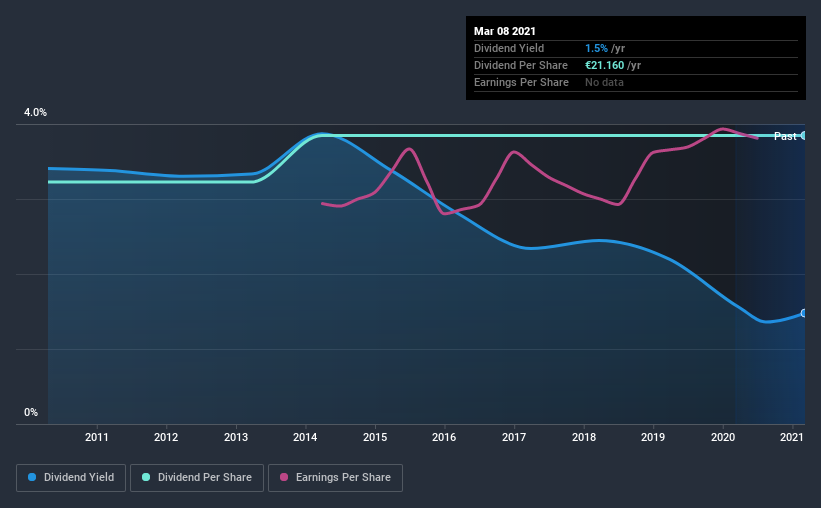Click the Mar 08 2021 tooltip date

click(x=505, y=31)
